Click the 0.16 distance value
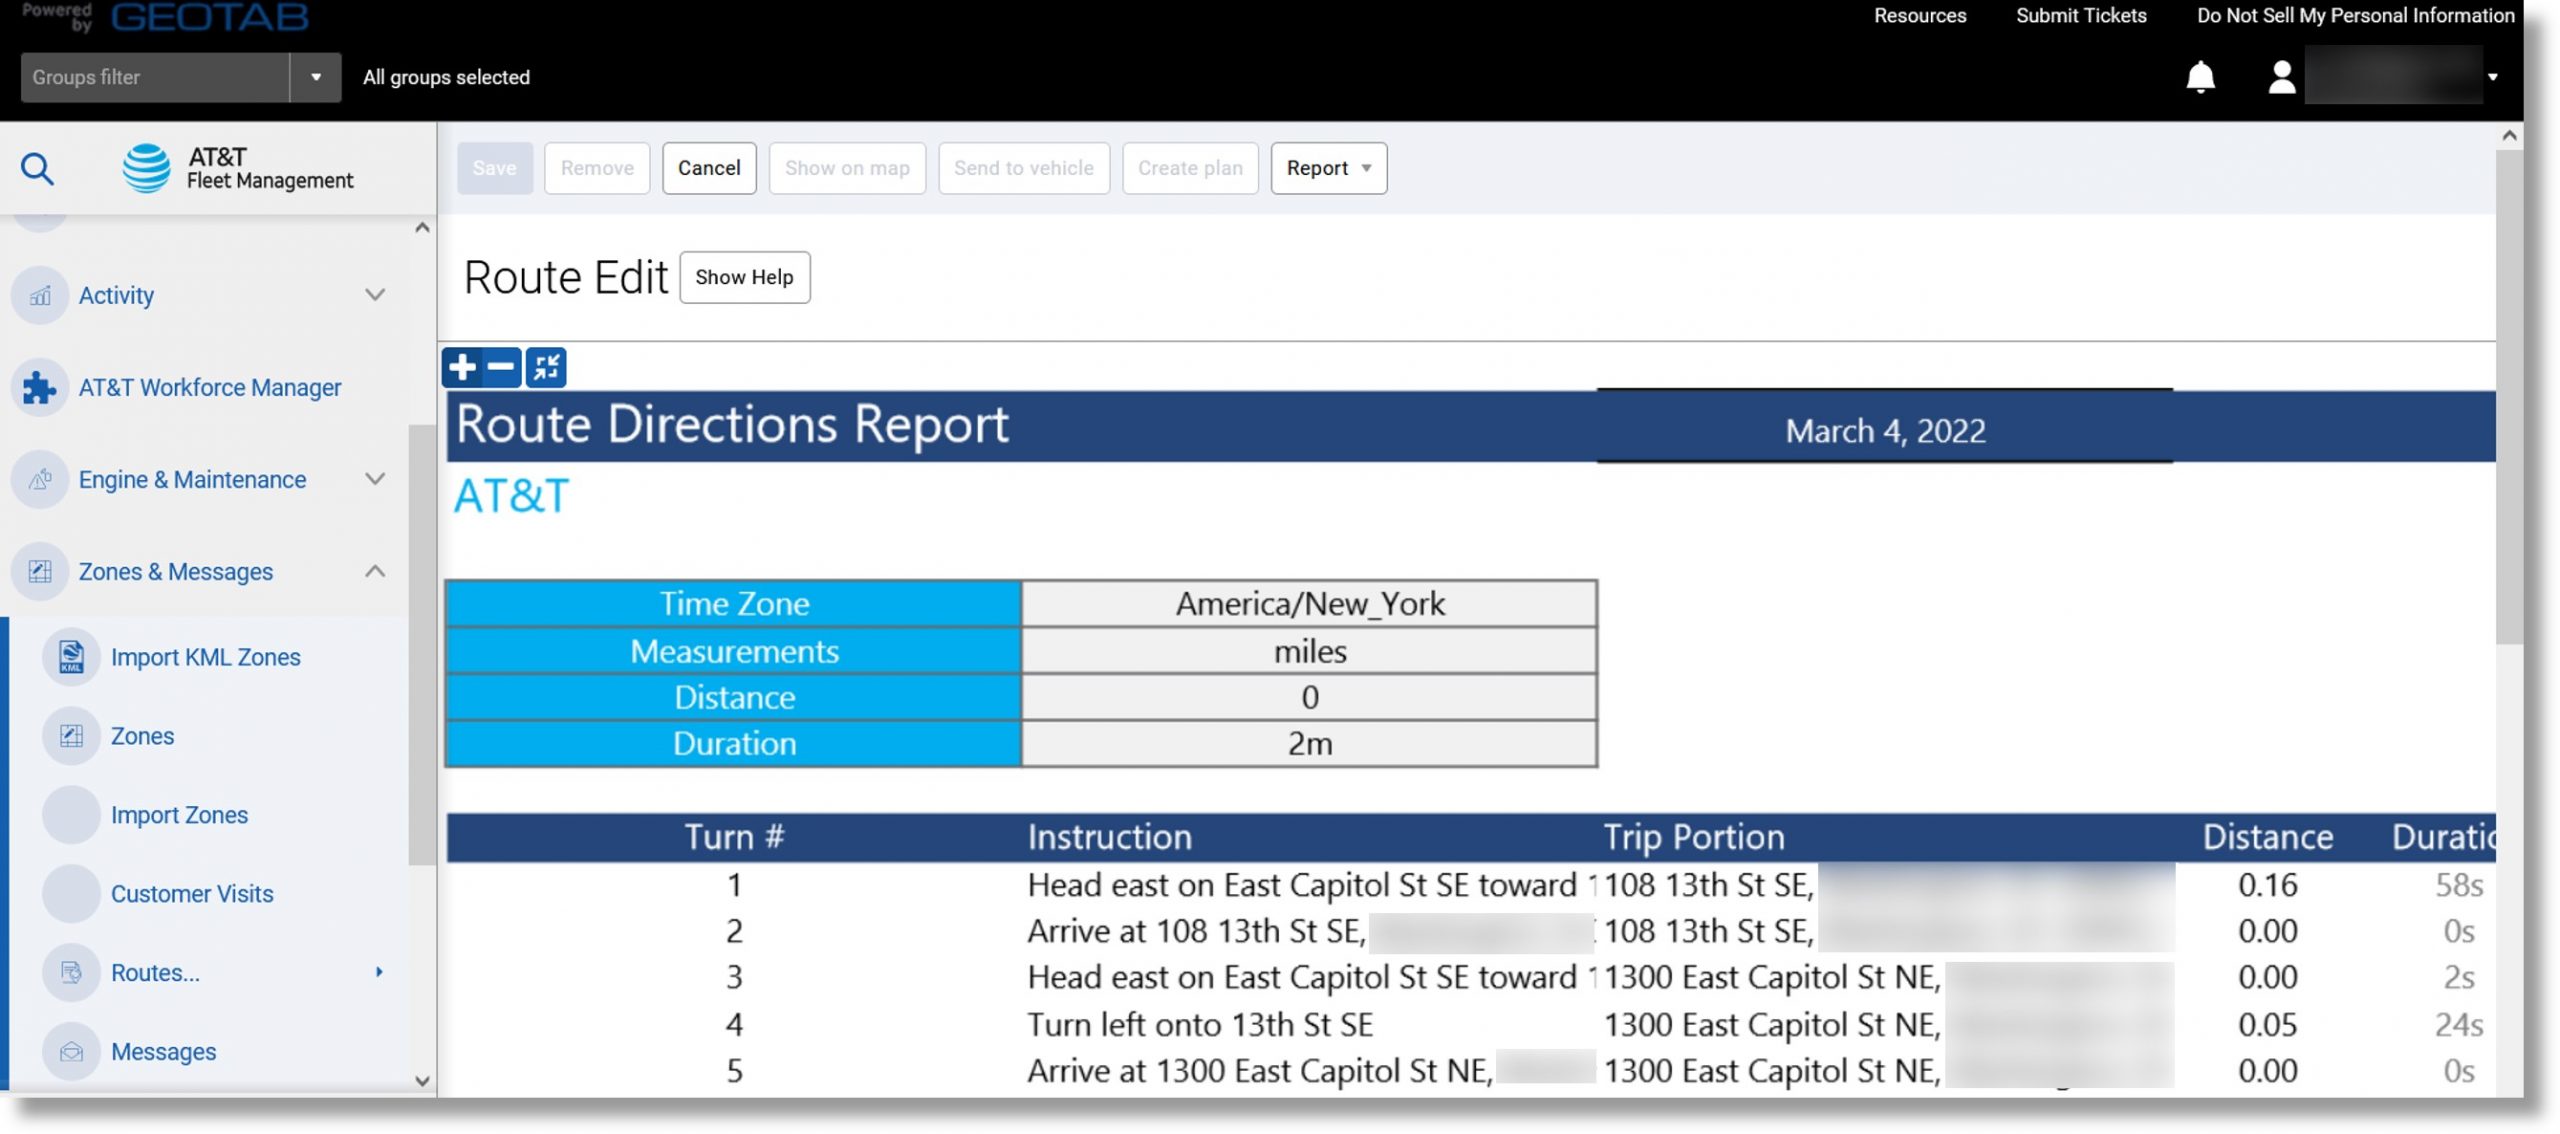Viewport: 2560px width, 1134px height. point(2267,885)
